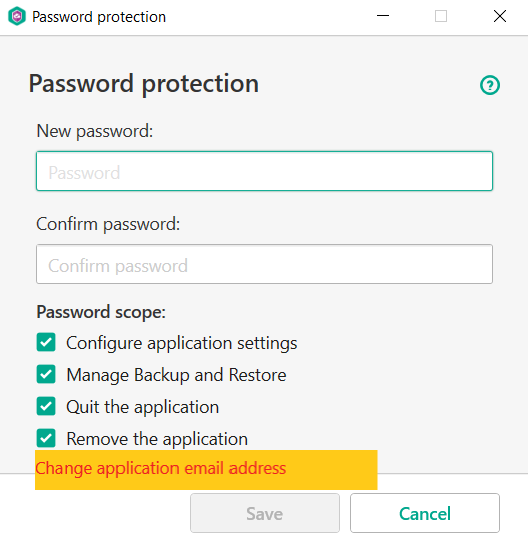The height and width of the screenshot is (547, 528).
Task: Click the greyed-out maximize window icon
Action: point(441,16)
